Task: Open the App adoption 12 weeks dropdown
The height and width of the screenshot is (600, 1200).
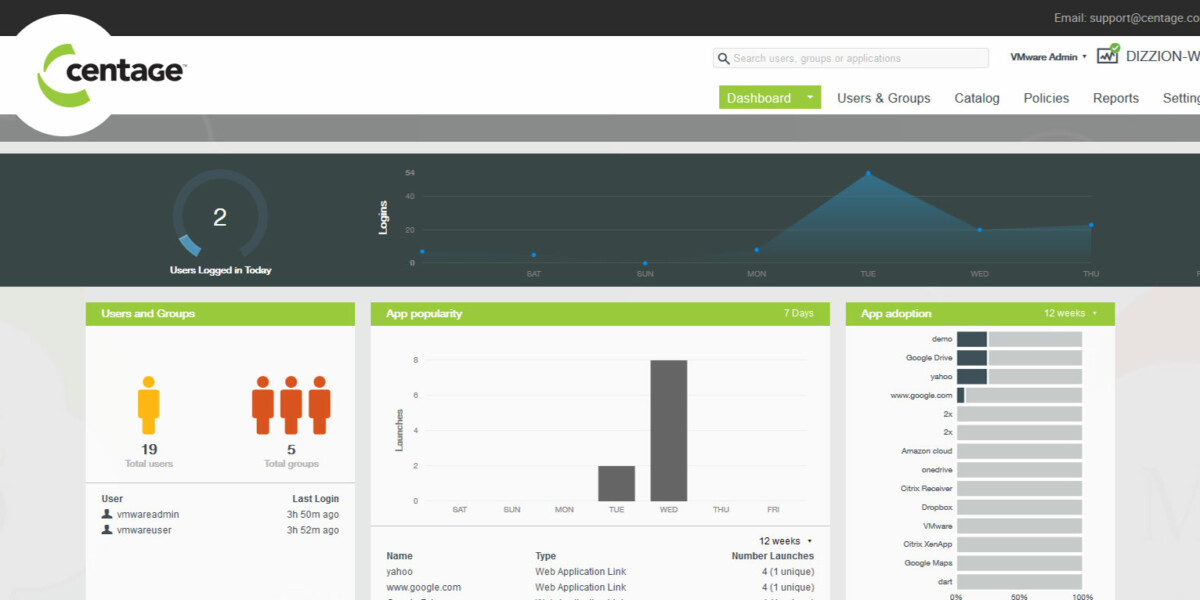Action: [x=1070, y=314]
